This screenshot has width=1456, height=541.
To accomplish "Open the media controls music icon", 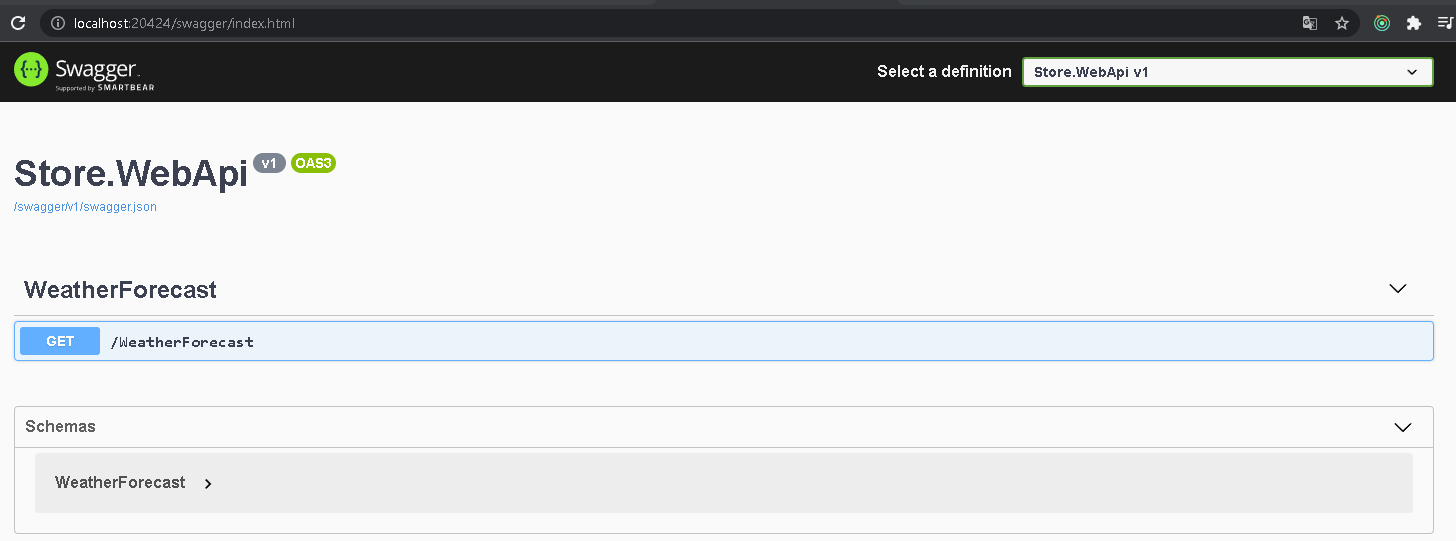I will [1445, 23].
